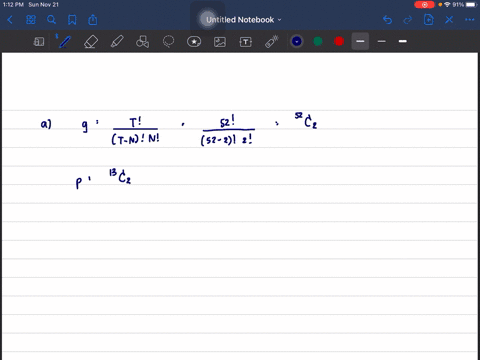Tap the 1:12 PM clock
The image size is (480, 360).
click(13, 5)
